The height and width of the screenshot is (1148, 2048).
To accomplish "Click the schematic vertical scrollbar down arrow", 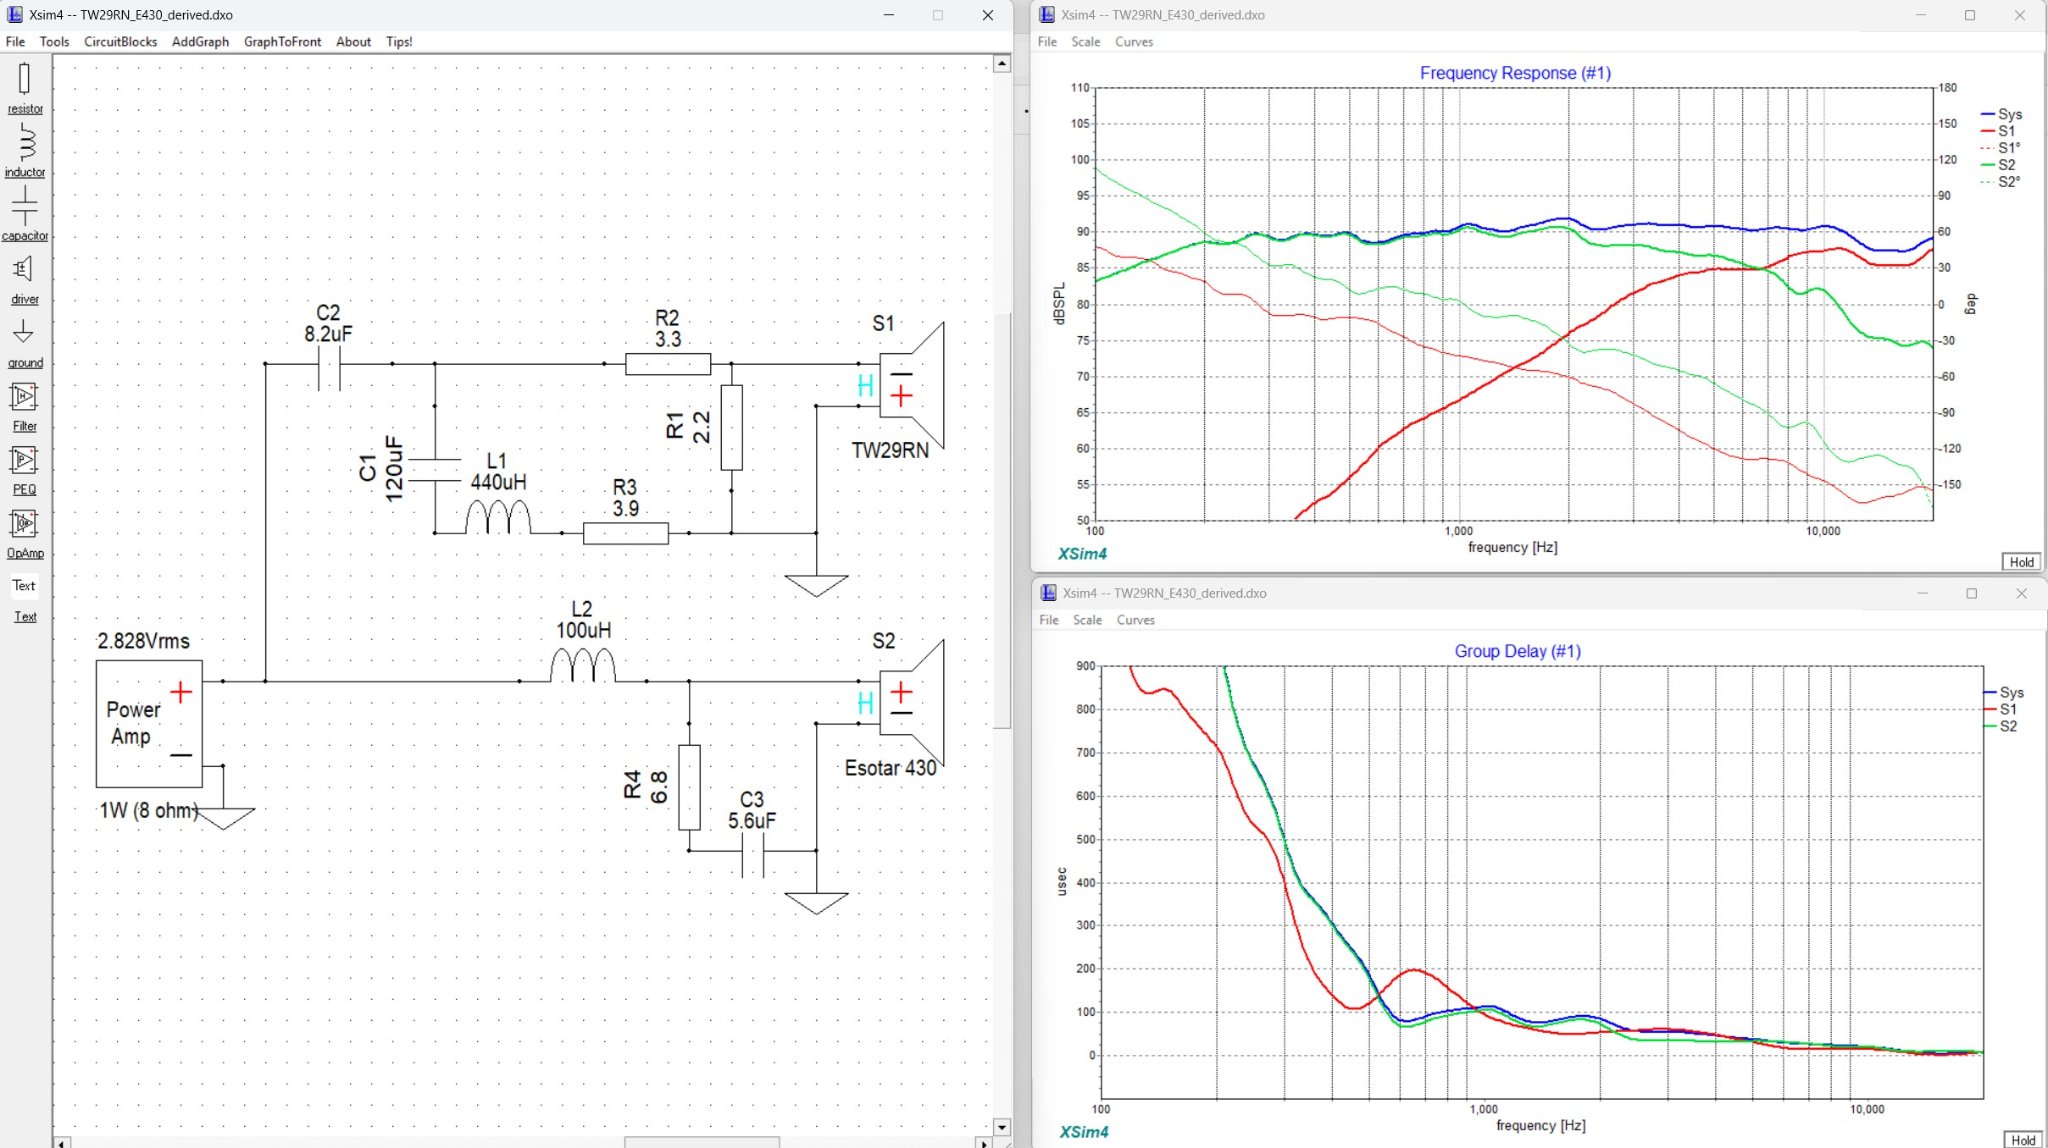I will (1002, 1126).
